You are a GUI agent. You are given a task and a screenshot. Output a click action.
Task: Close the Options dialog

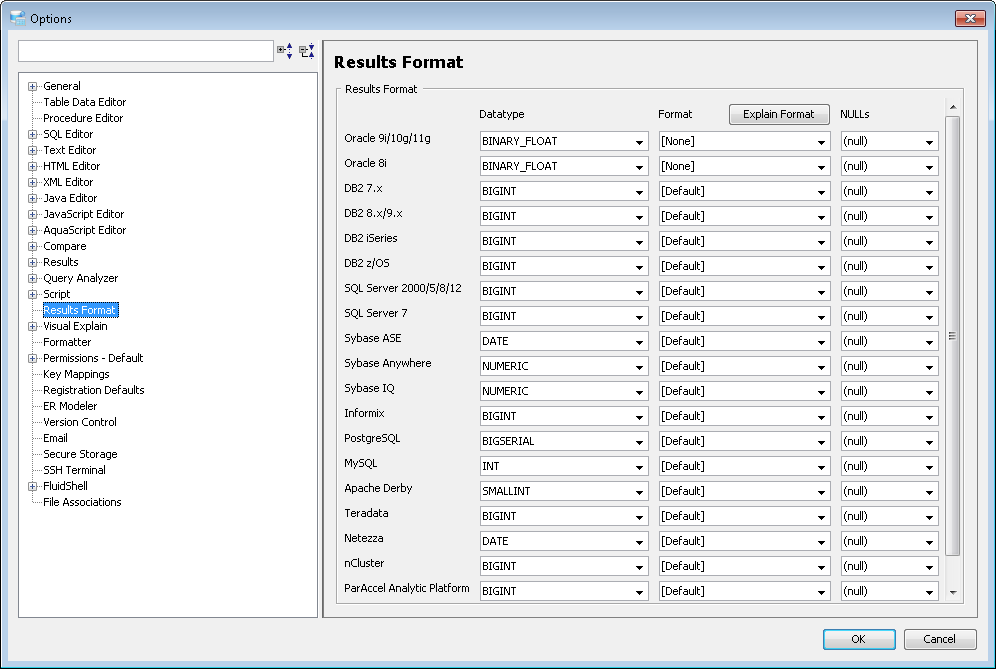pyautogui.click(x=970, y=18)
